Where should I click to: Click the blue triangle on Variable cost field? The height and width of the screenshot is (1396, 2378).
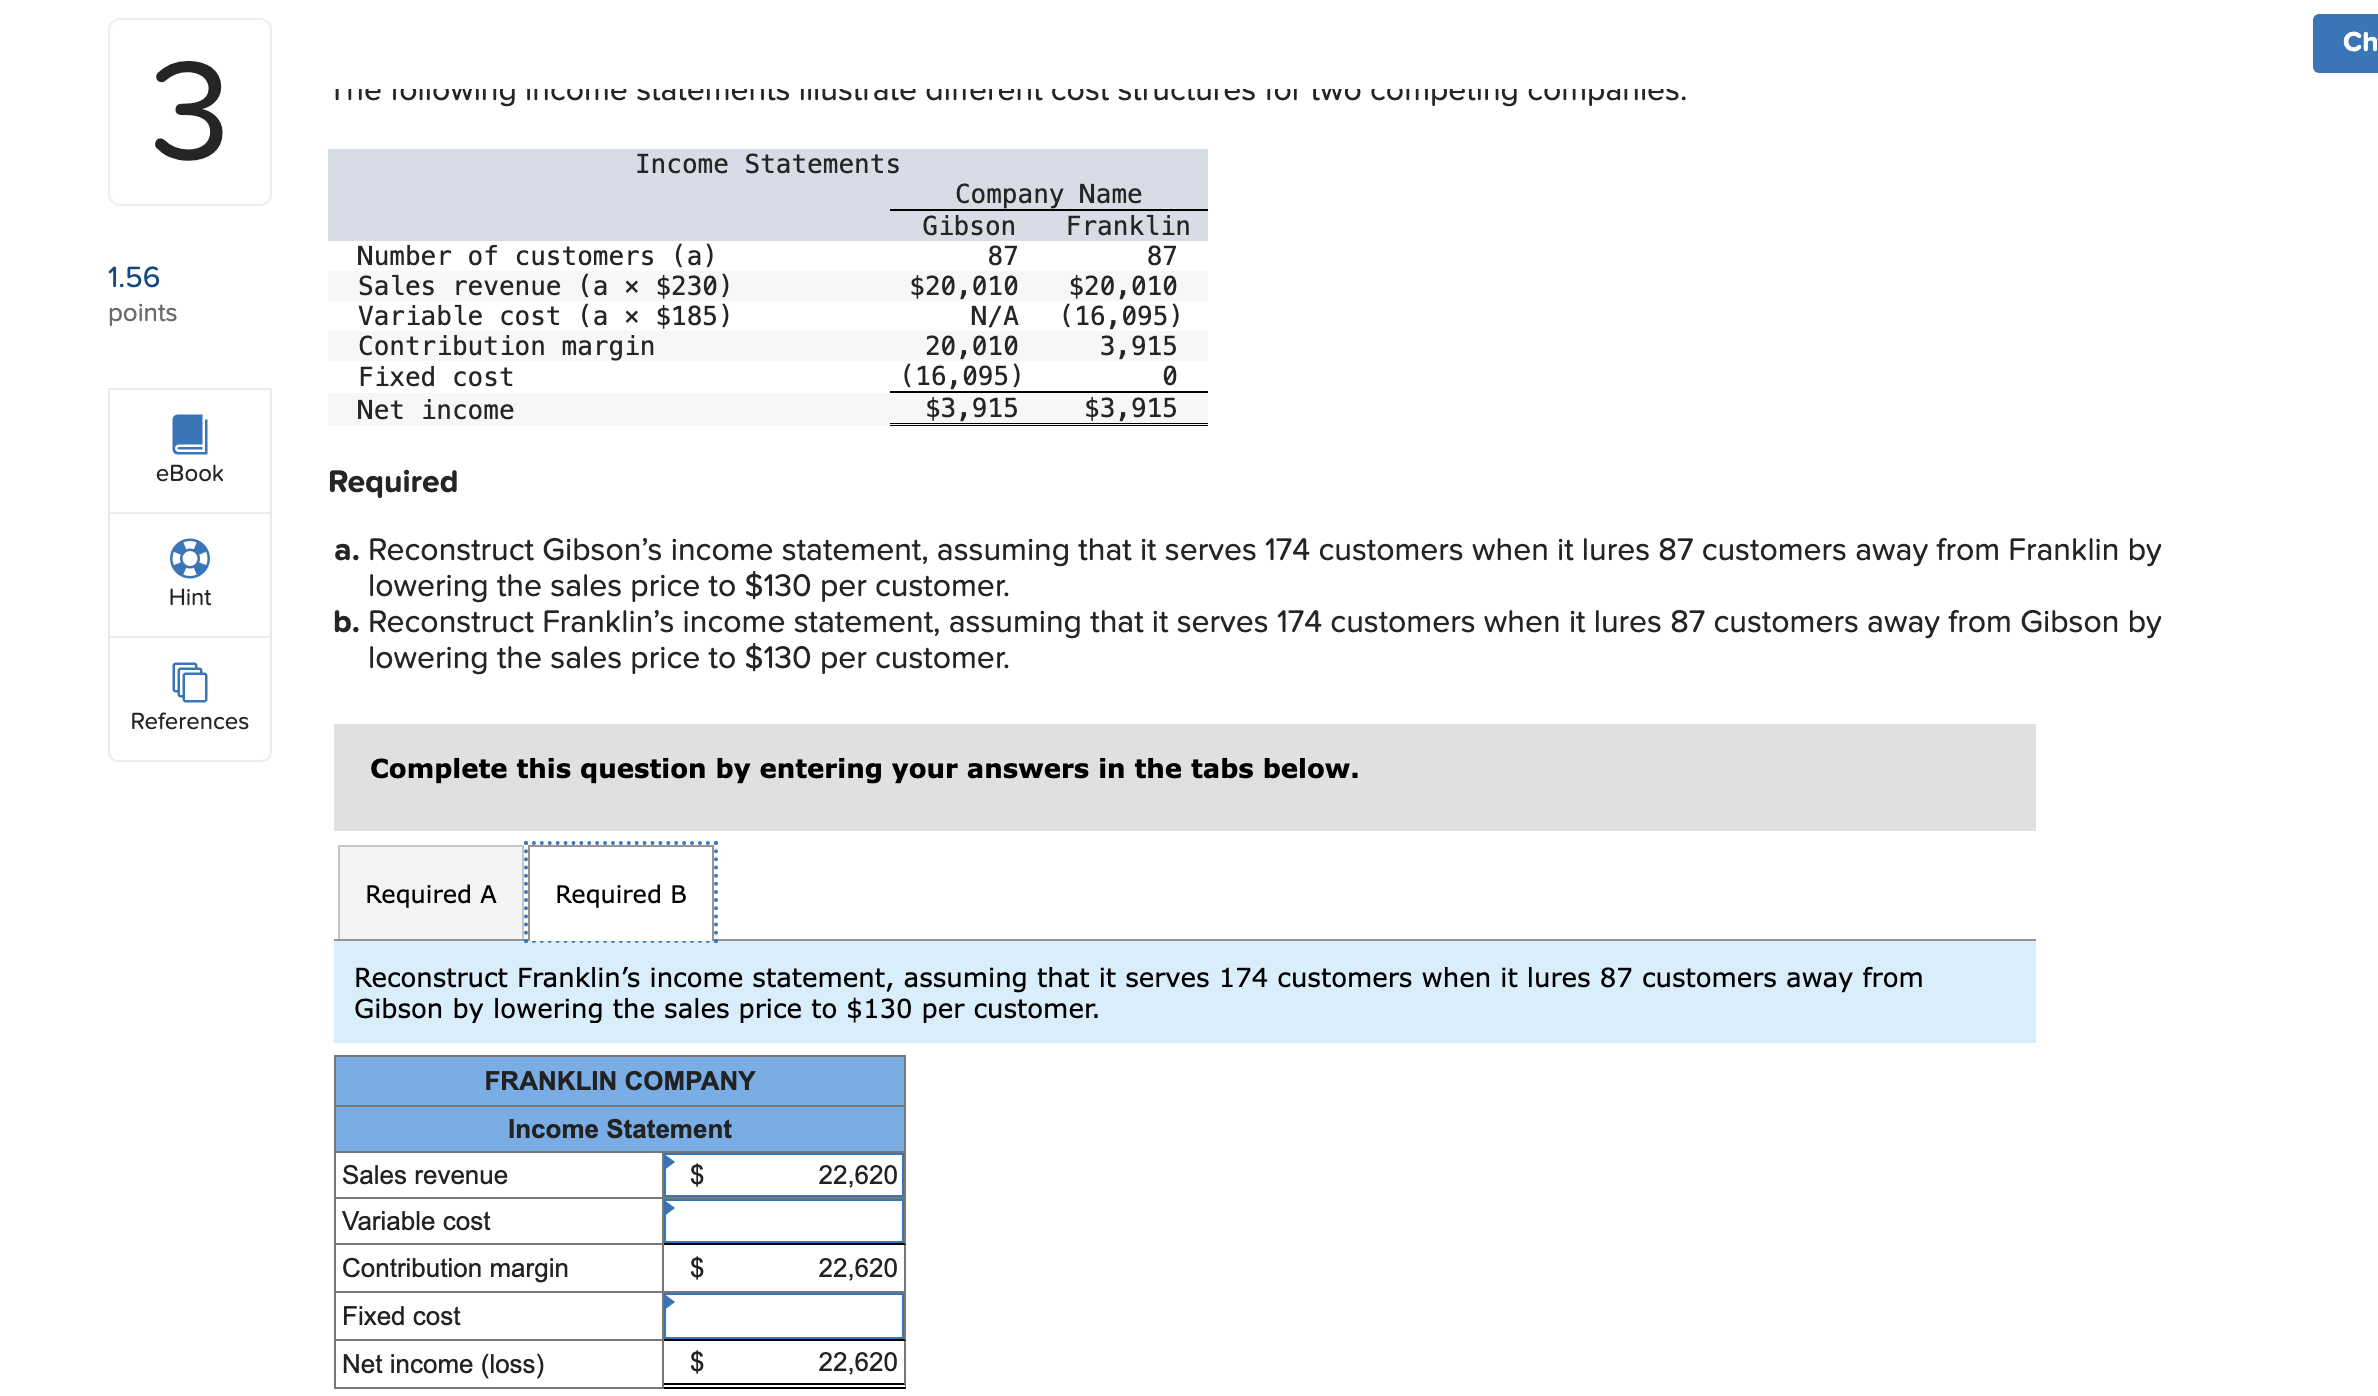click(x=668, y=1210)
